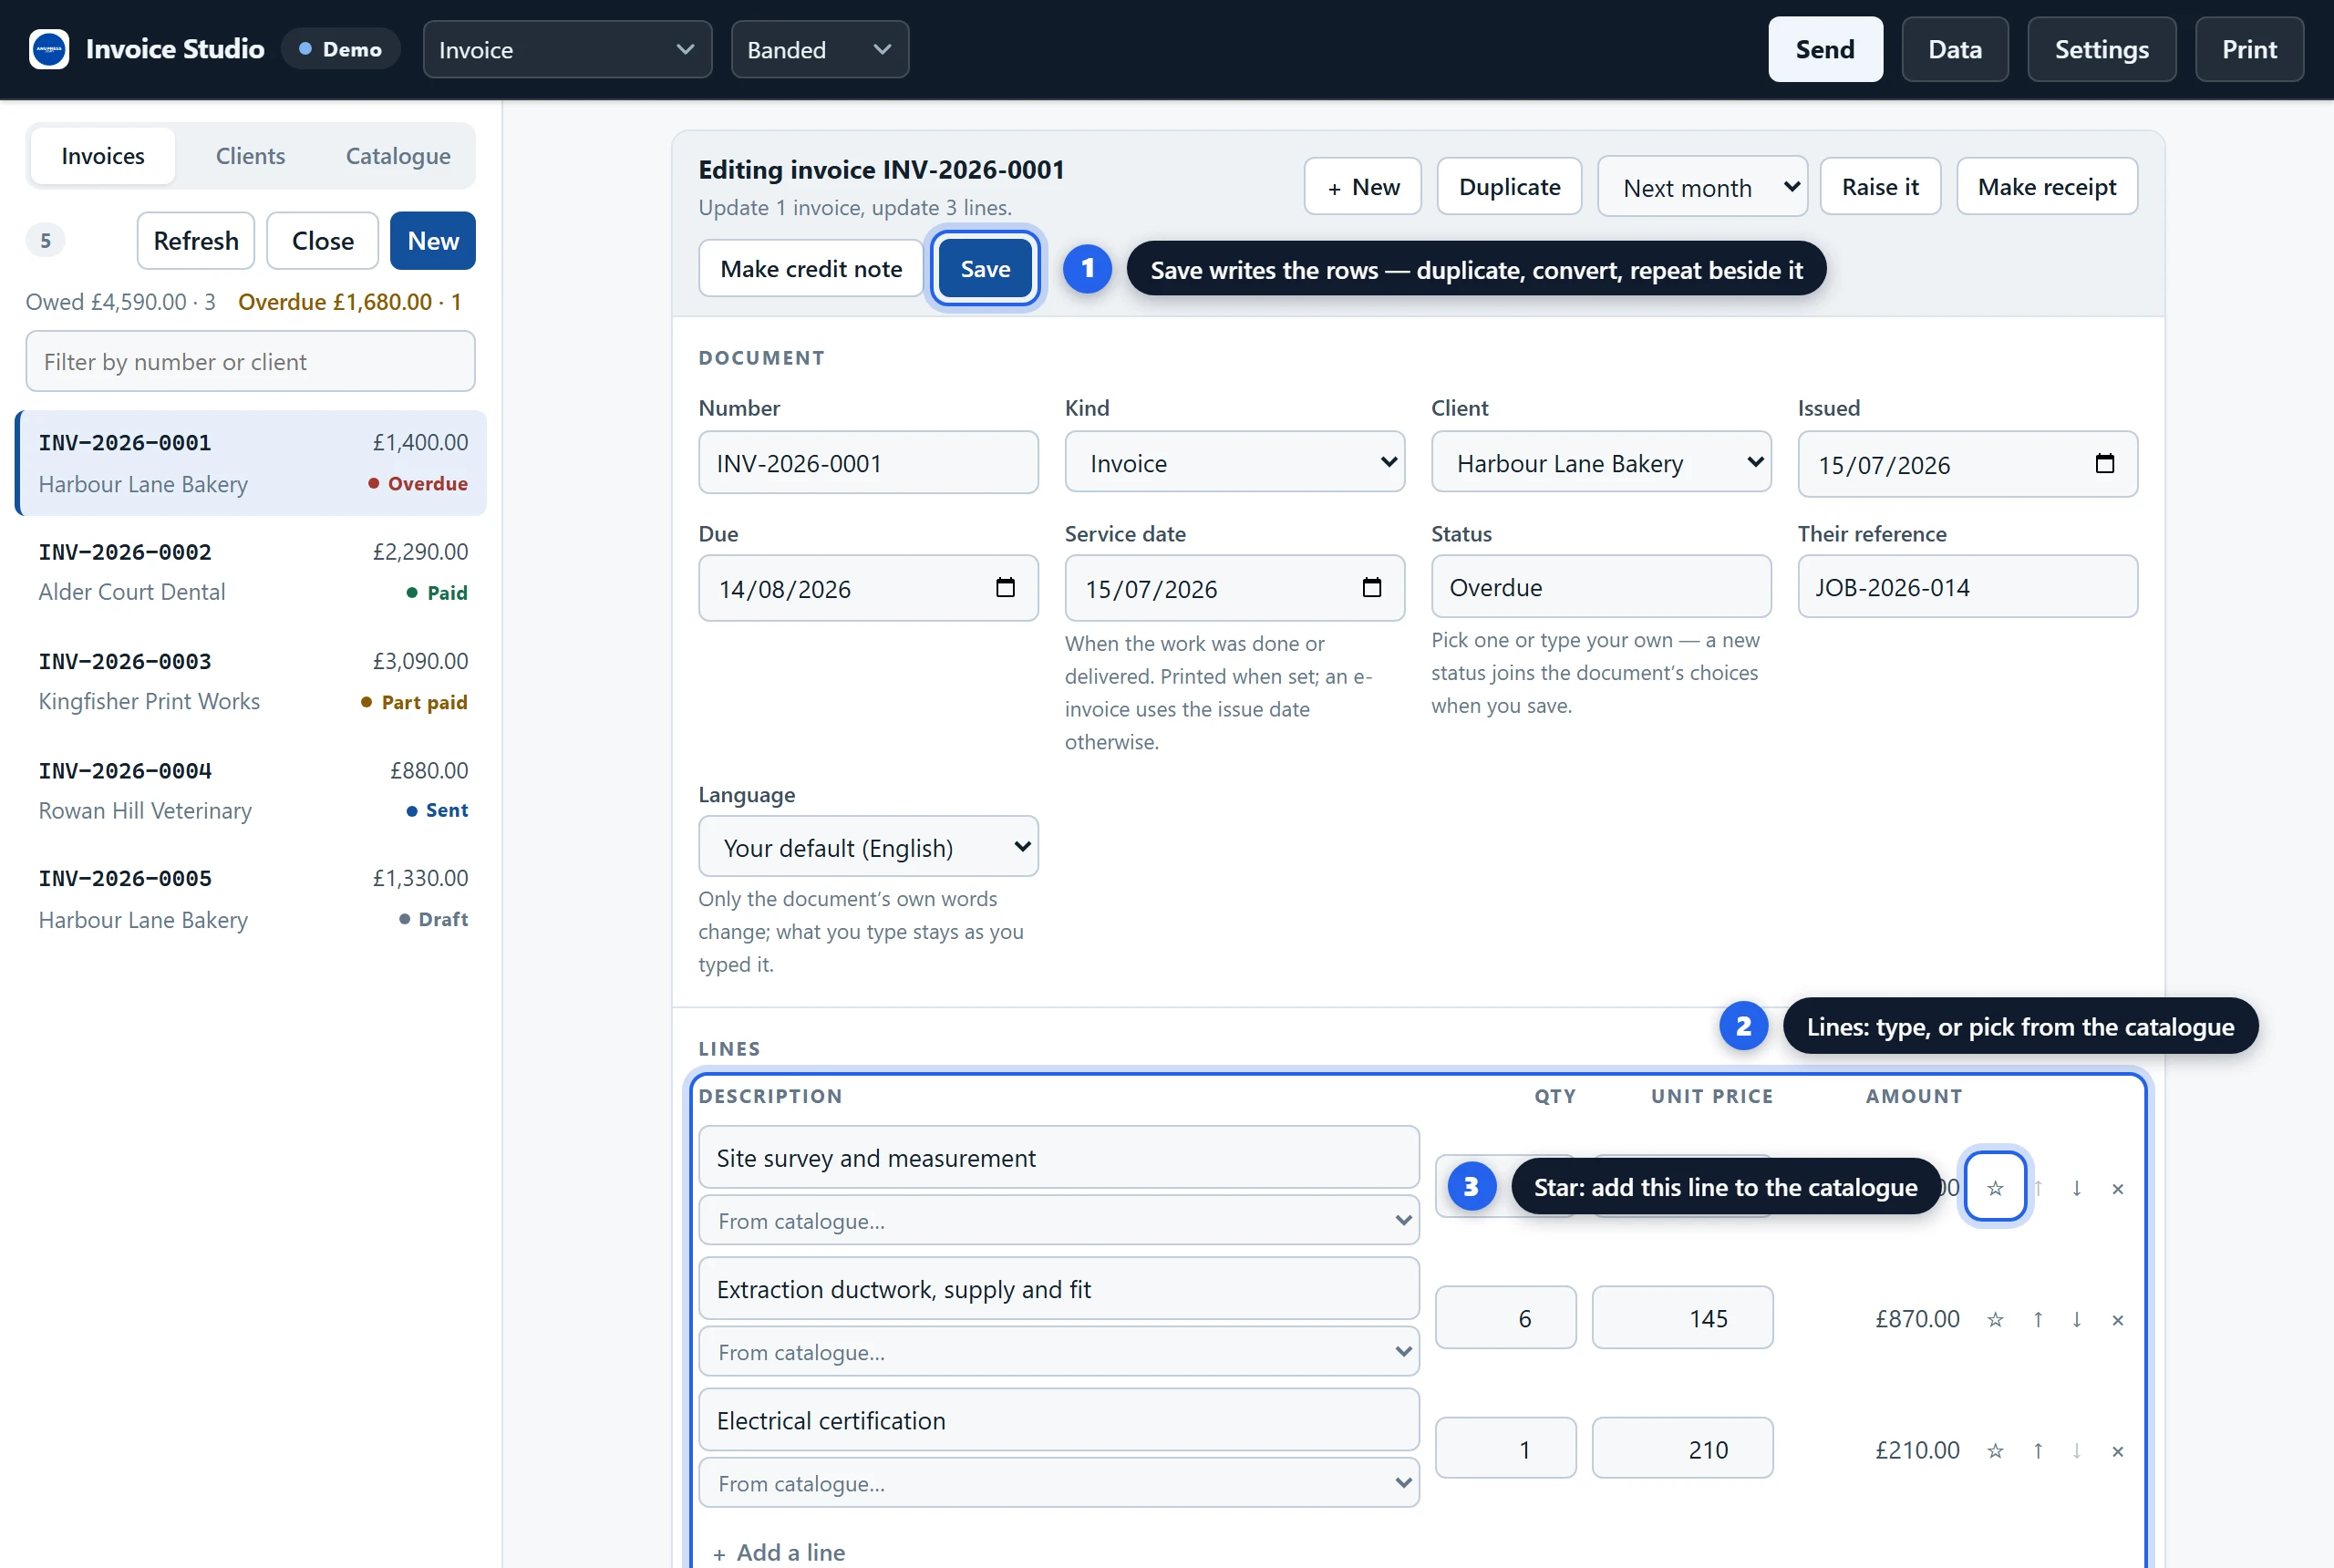Click the Site survey and measurement description field
This screenshot has height=1568, width=2334.
pyautogui.click(x=1058, y=1157)
